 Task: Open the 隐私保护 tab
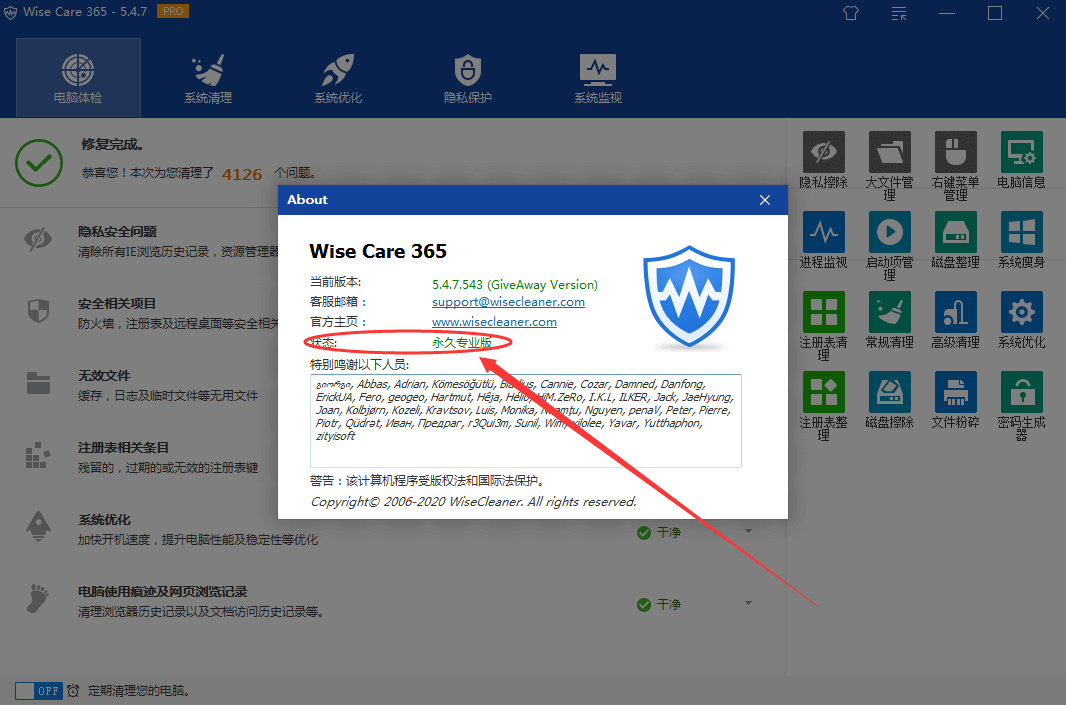[x=468, y=78]
